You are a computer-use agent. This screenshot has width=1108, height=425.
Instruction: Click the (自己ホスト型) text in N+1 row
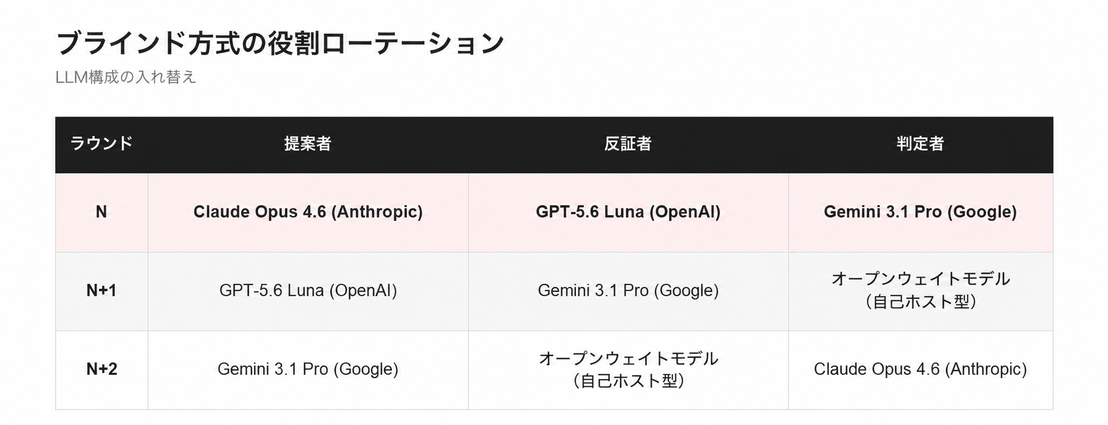click(x=920, y=303)
